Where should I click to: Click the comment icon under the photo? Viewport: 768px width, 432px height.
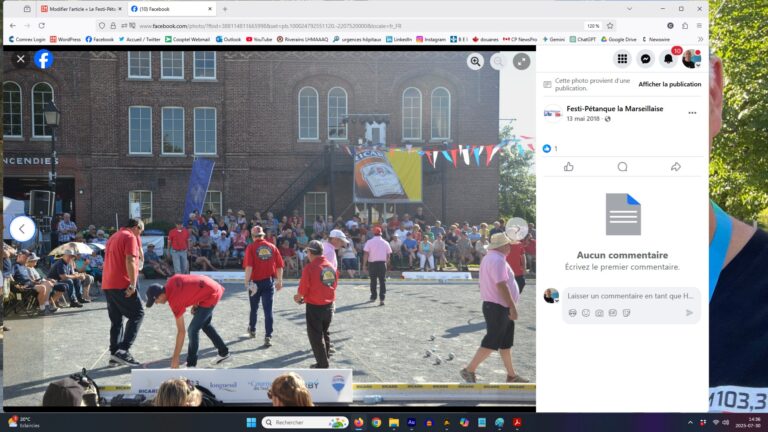coord(622,167)
